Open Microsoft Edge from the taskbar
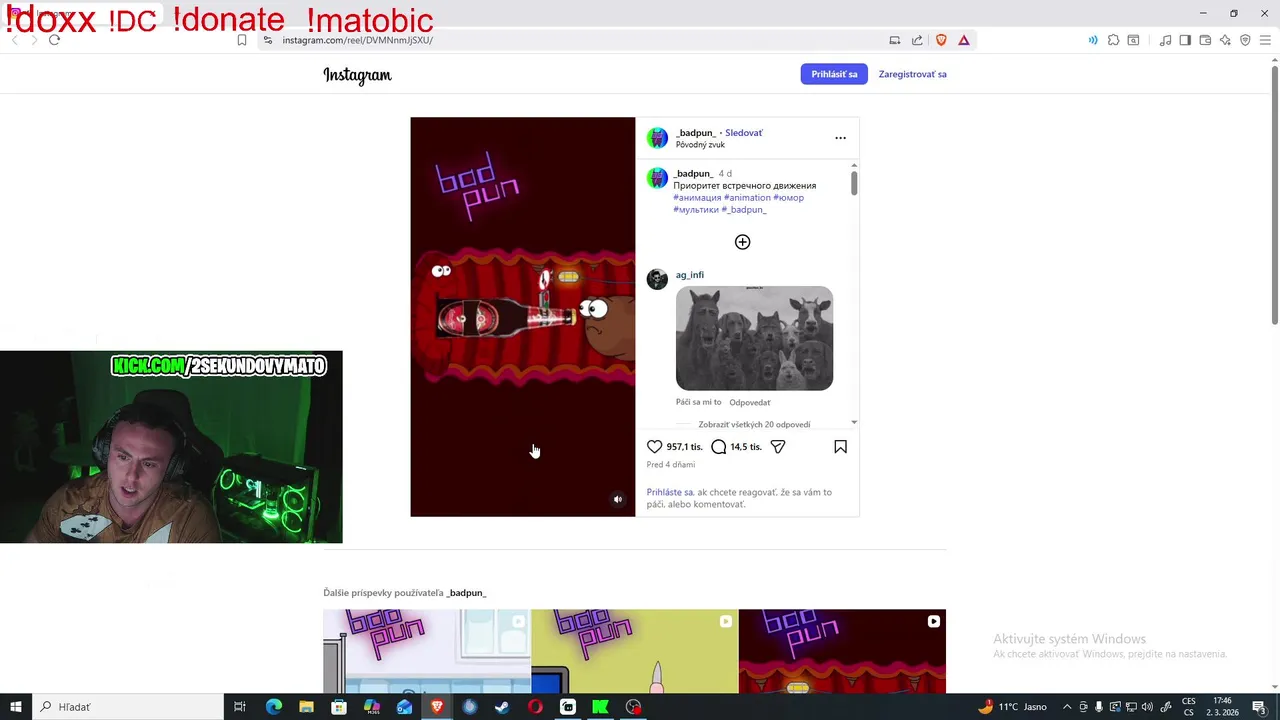The image size is (1280, 720). [x=274, y=707]
